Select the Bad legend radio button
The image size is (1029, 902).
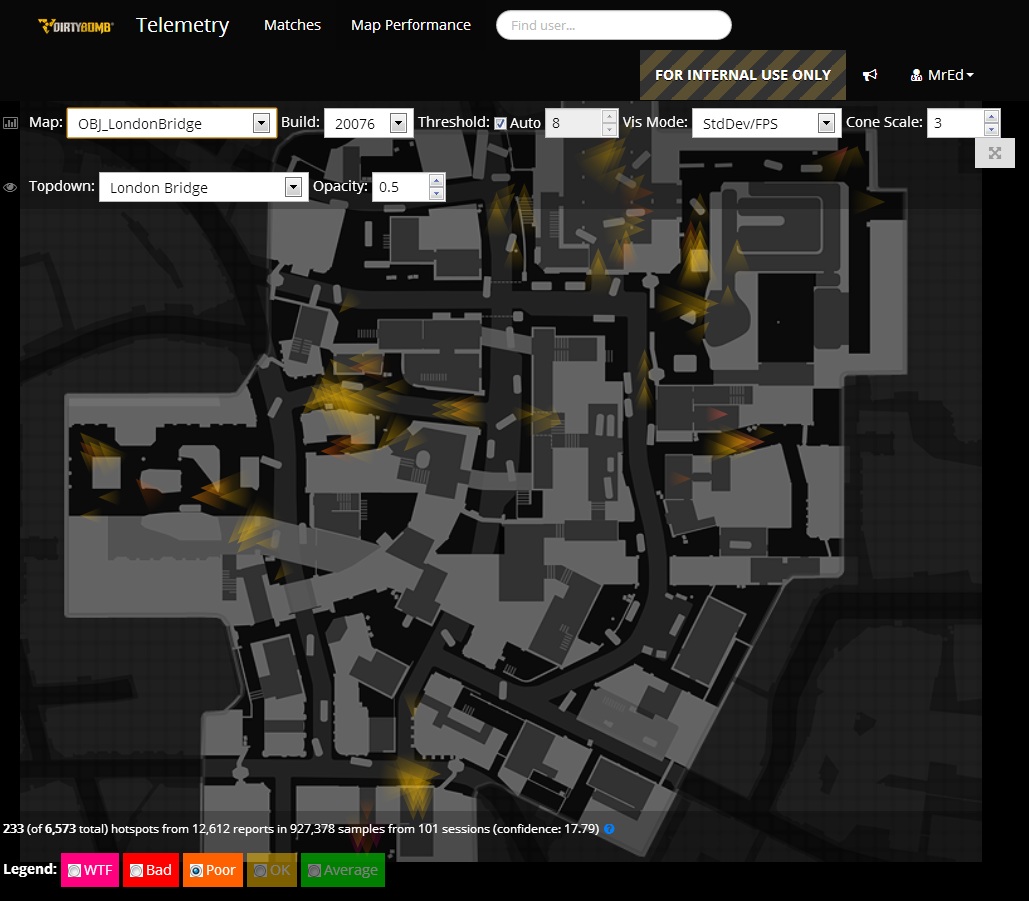coord(136,871)
